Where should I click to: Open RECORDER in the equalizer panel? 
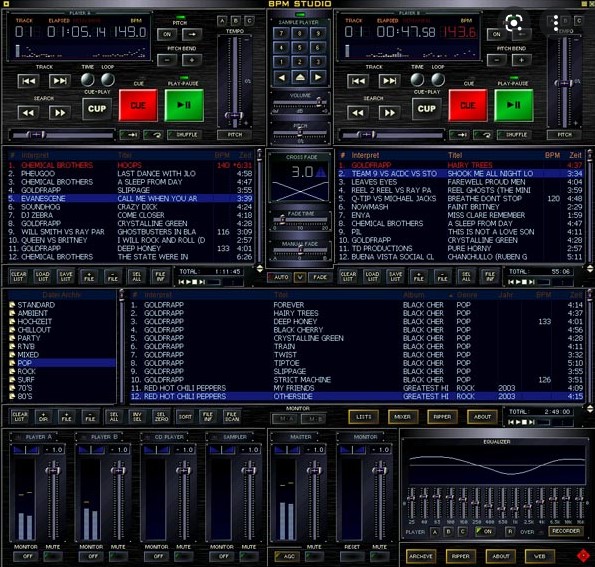pyautogui.click(x=566, y=531)
